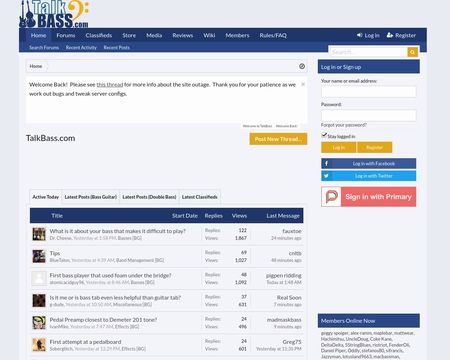
Task: Open the Members menu
Action: (x=237, y=35)
